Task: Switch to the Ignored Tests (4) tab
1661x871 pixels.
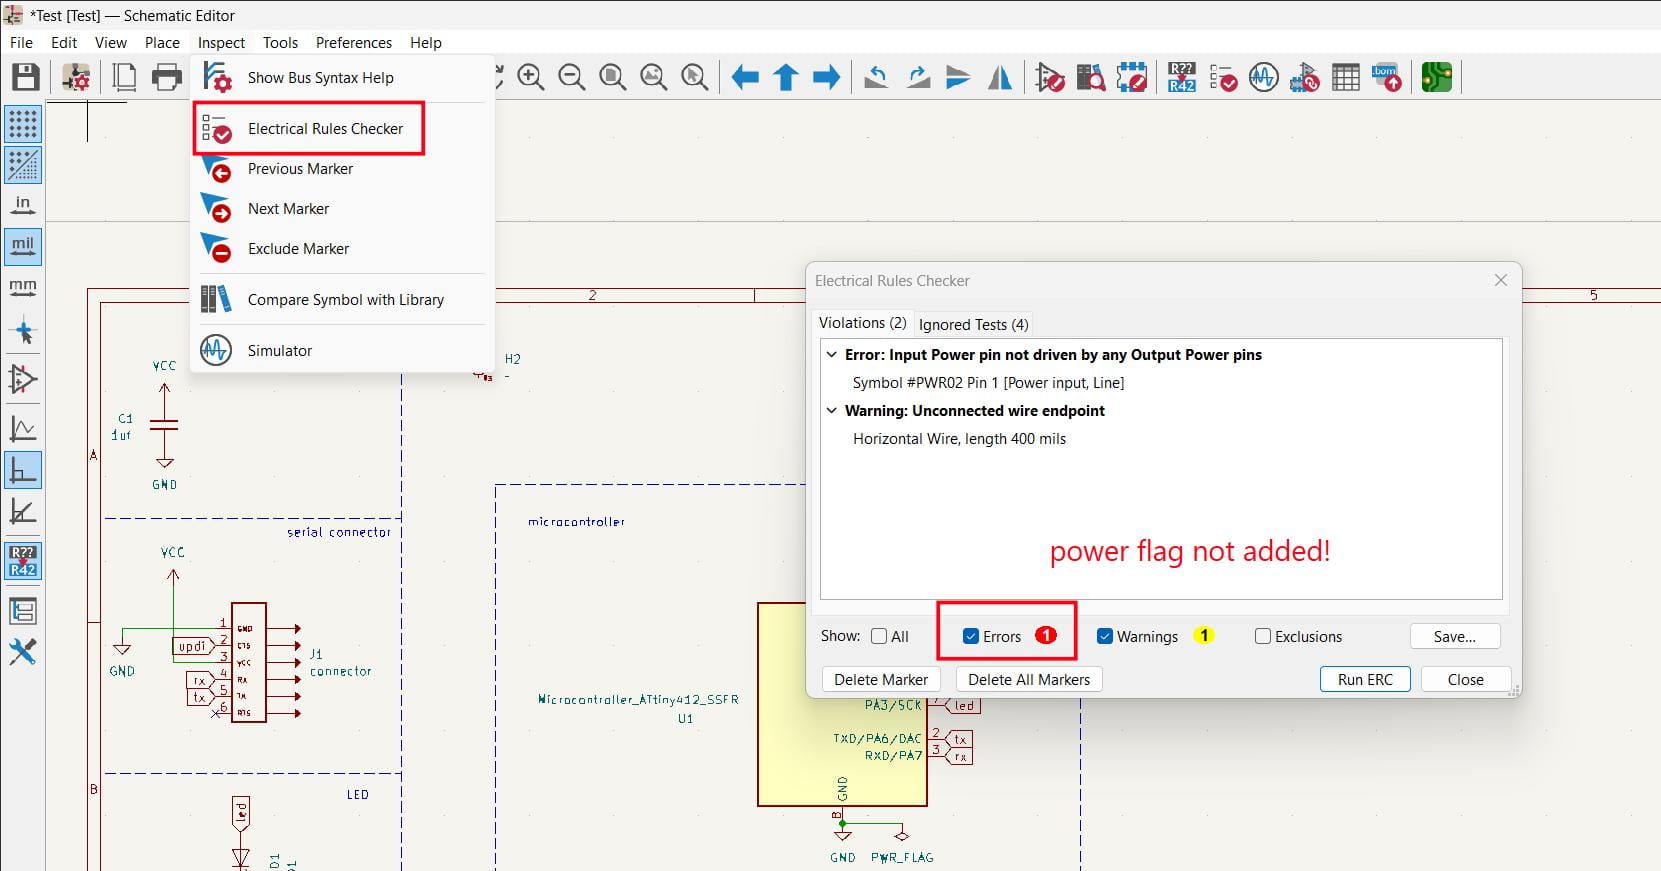Action: pos(973,324)
